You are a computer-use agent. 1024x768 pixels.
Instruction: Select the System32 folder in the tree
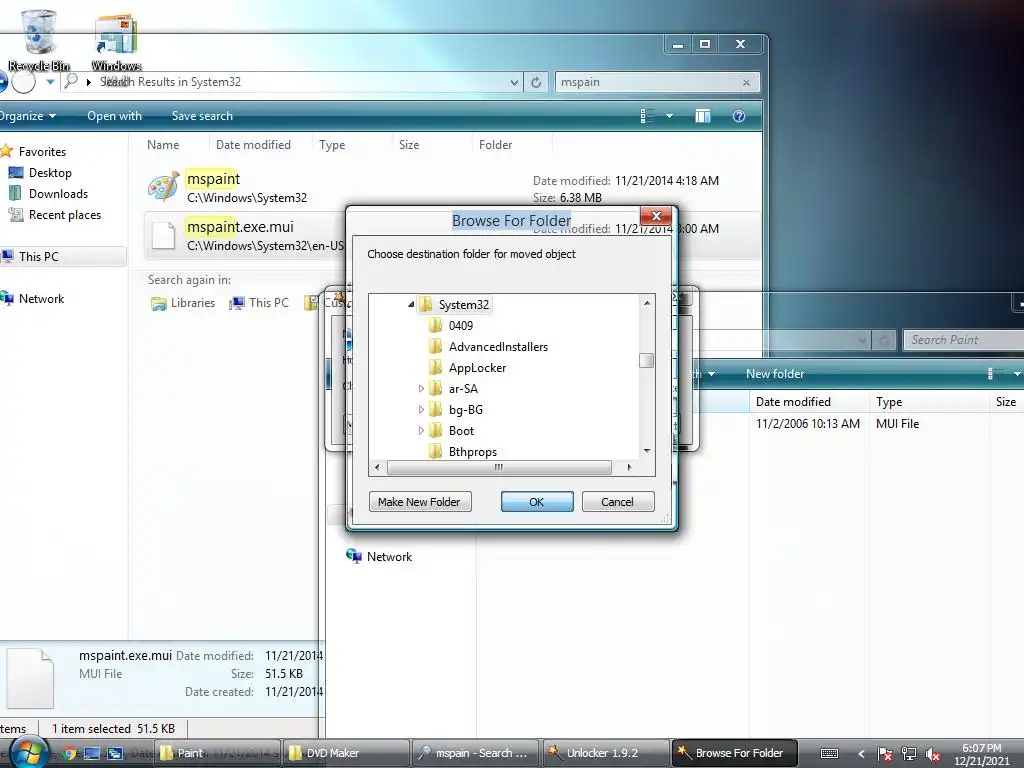click(x=463, y=304)
